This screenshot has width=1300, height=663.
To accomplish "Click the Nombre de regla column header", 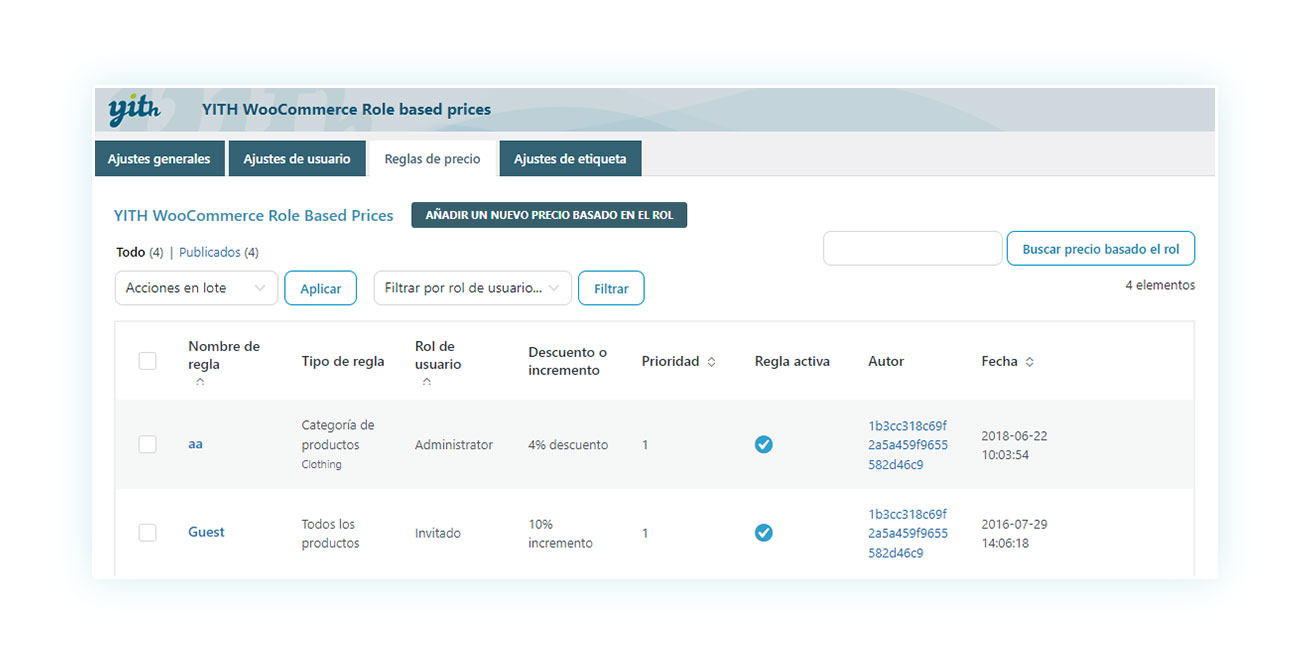I will 224,355.
